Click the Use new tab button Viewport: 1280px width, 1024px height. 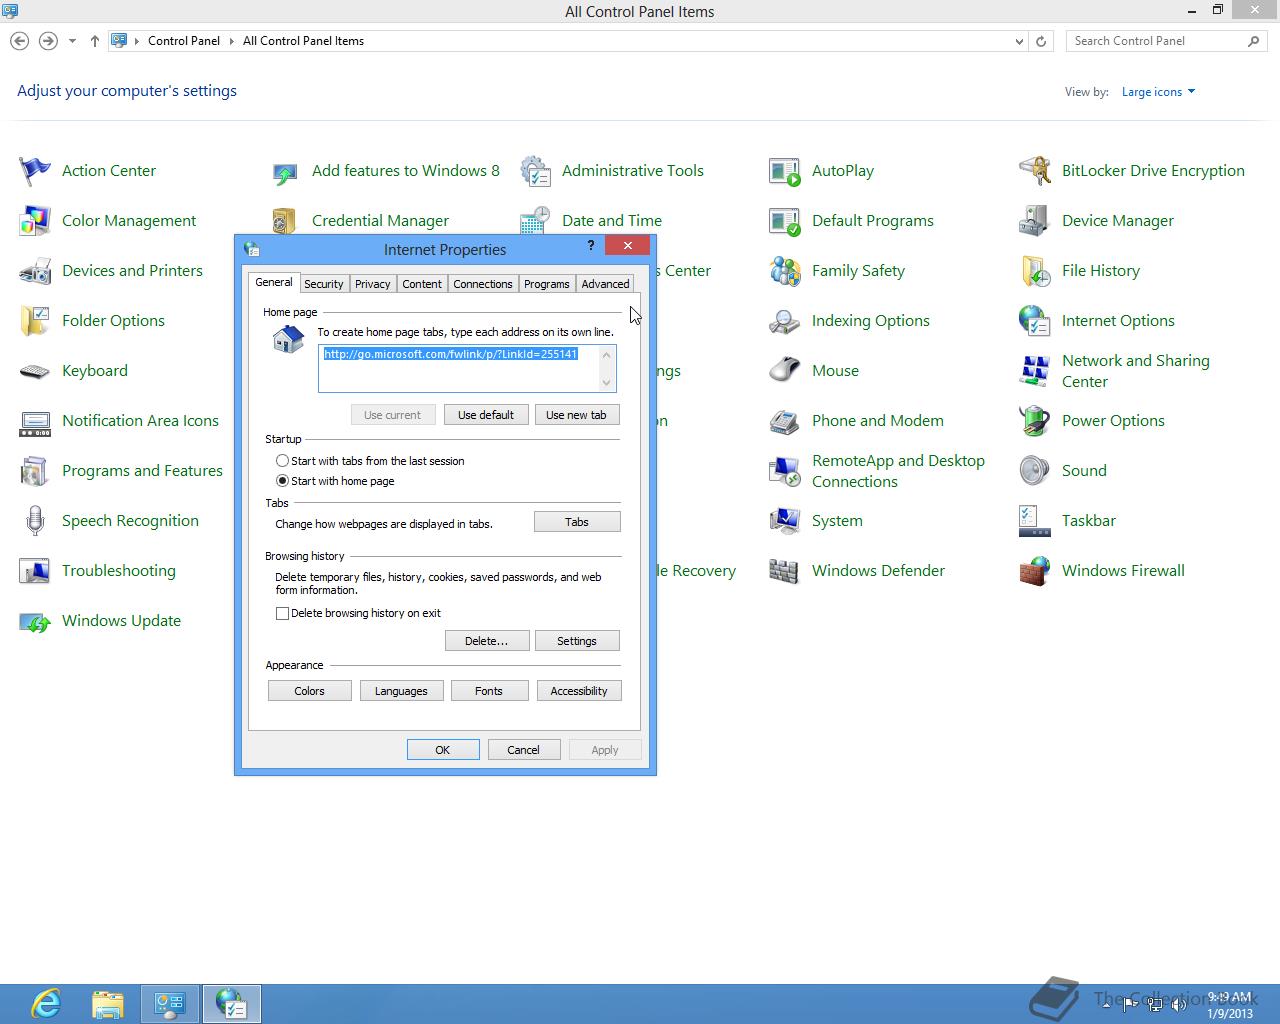click(x=576, y=415)
